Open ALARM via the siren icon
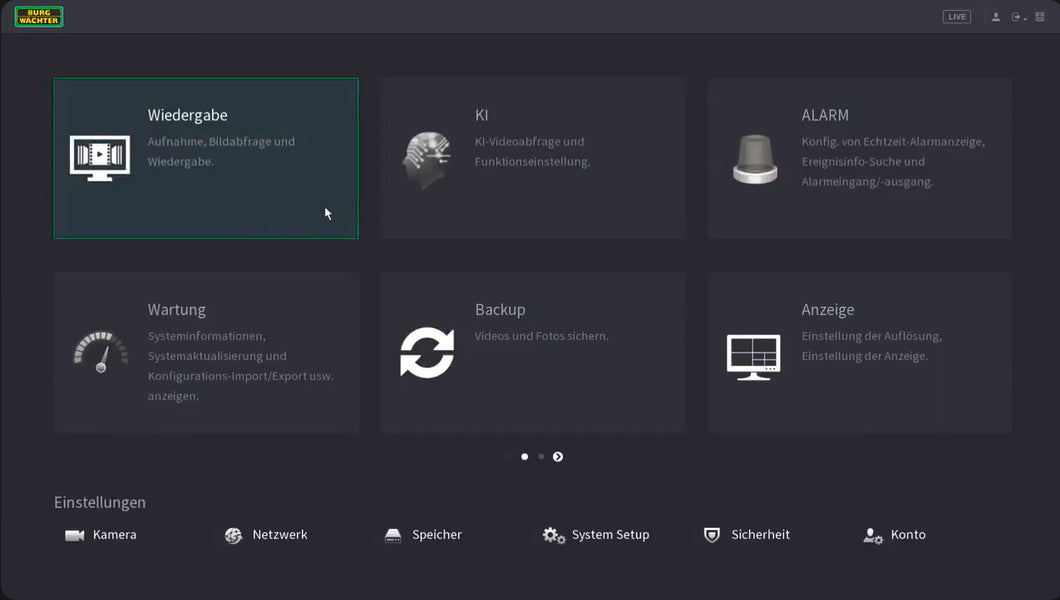Screen dimensions: 1060x600 tap(754, 159)
